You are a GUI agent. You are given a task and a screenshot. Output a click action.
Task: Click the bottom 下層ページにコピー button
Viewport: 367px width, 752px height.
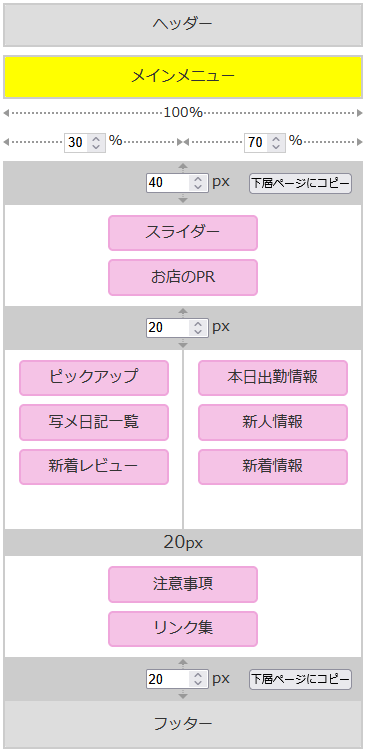(x=300, y=679)
